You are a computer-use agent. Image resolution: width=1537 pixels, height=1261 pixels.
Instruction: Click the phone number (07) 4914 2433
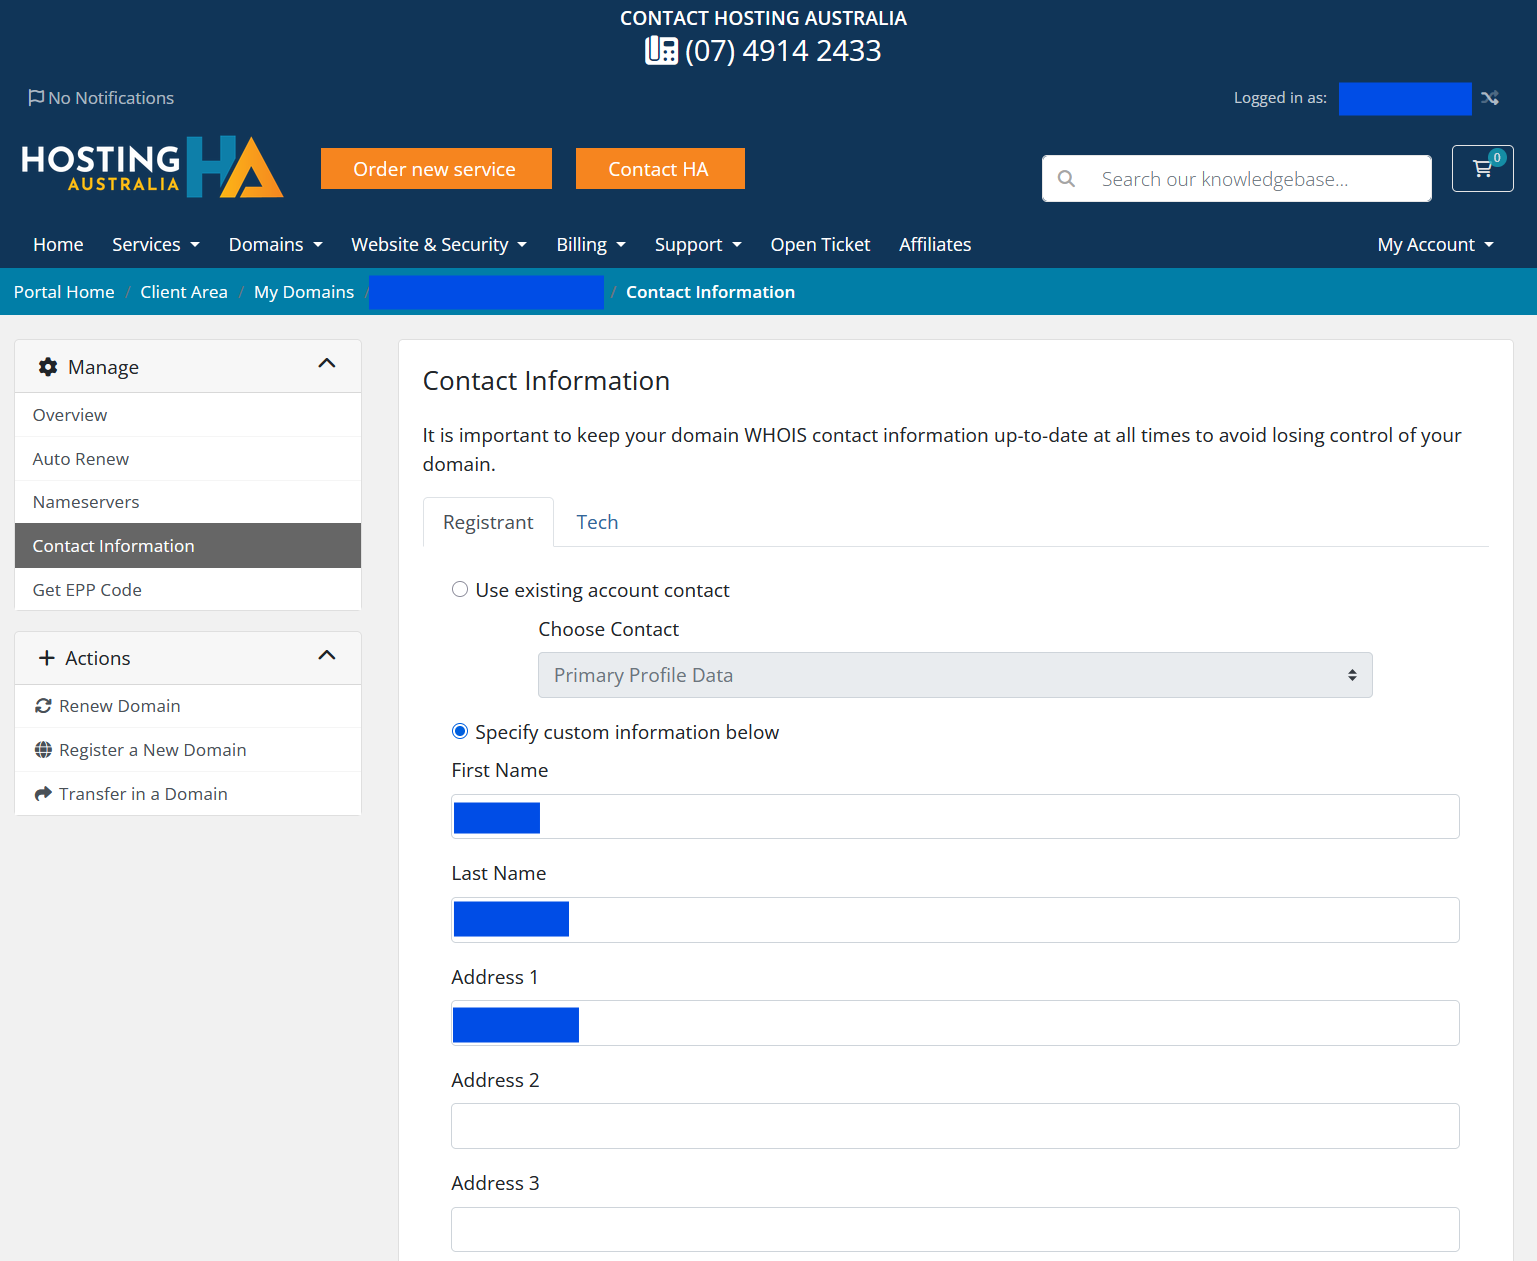(783, 50)
